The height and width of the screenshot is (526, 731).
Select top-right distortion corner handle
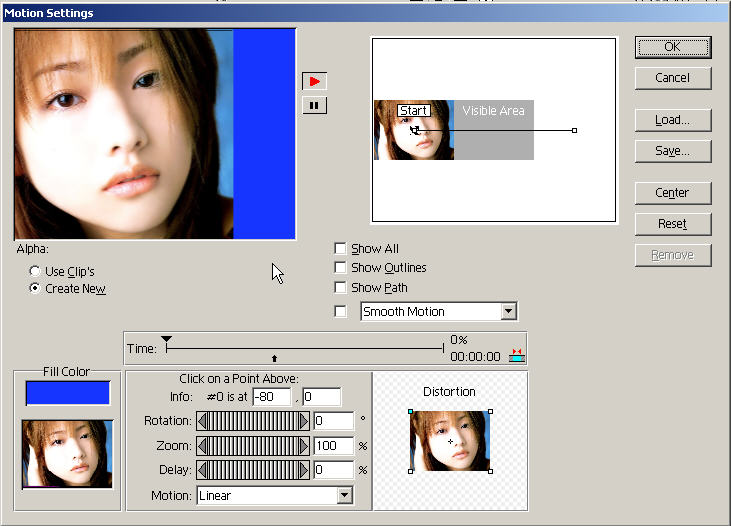click(490, 412)
